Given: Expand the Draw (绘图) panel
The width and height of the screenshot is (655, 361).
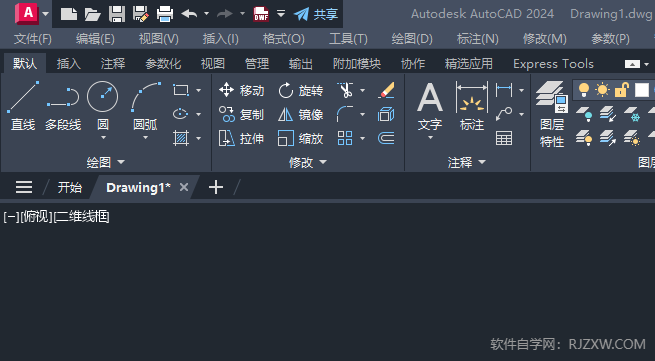Looking at the screenshot, I should [106, 162].
